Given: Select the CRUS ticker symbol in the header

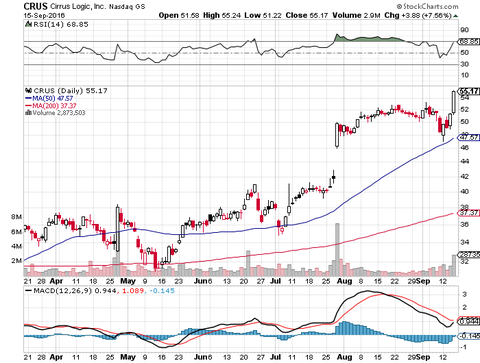Looking at the screenshot, I should pyautogui.click(x=36, y=6).
